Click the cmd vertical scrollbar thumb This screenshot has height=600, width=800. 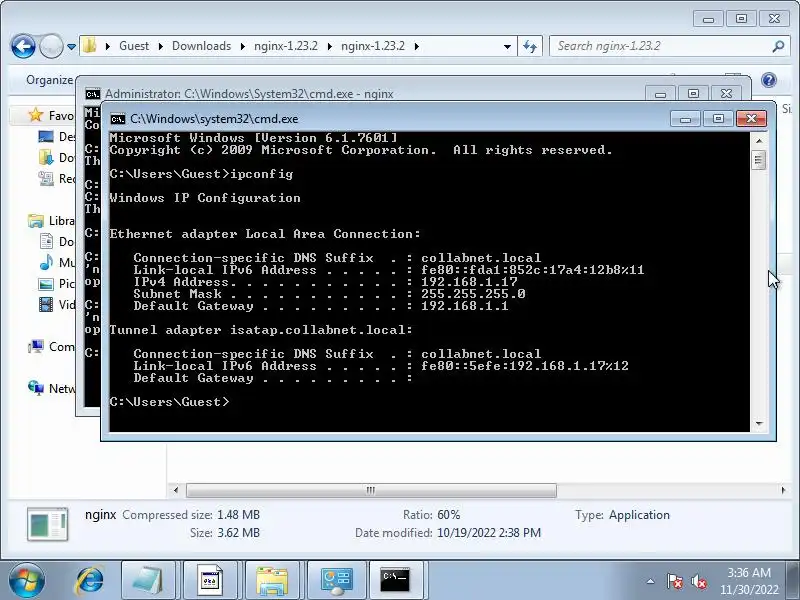[759, 160]
